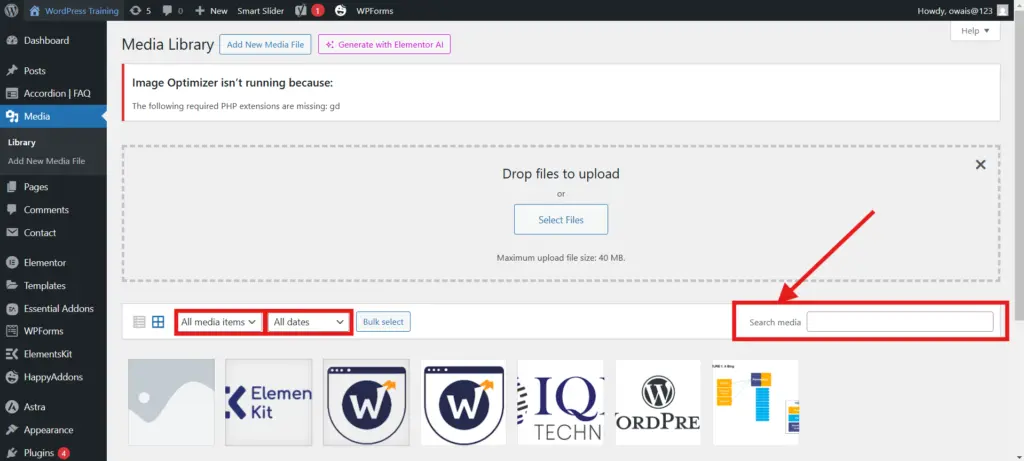The width and height of the screenshot is (1024, 461).
Task: Focus the Search media field
Action: [900, 322]
